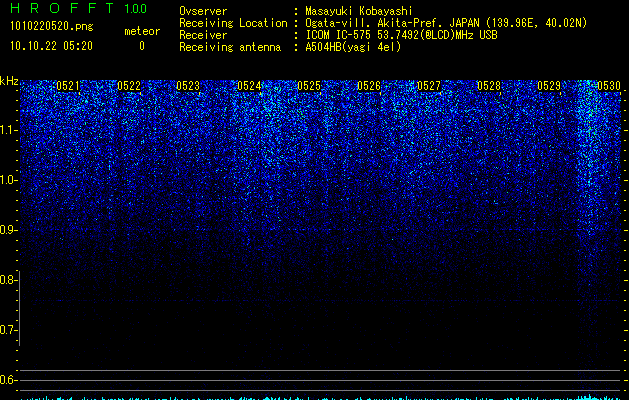The image size is (629, 400).
Task: Click the date stamp 10.10.22 05:20
Action: click(x=51, y=46)
